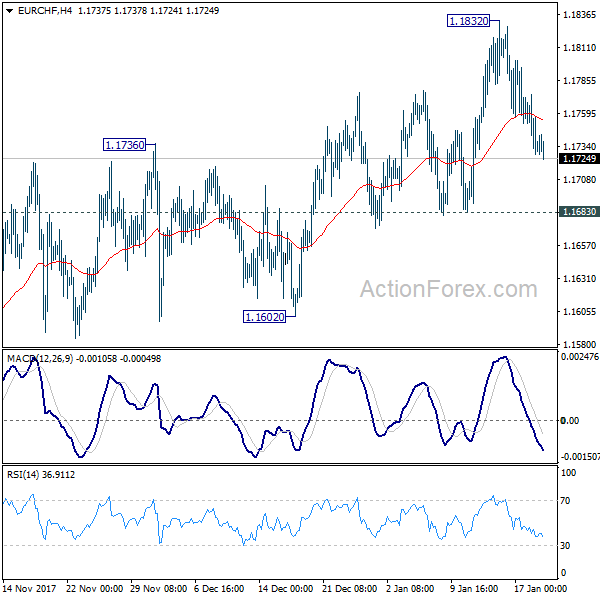Click the 1.18365 price axis value
This screenshot has width=600, height=600.
point(579,15)
